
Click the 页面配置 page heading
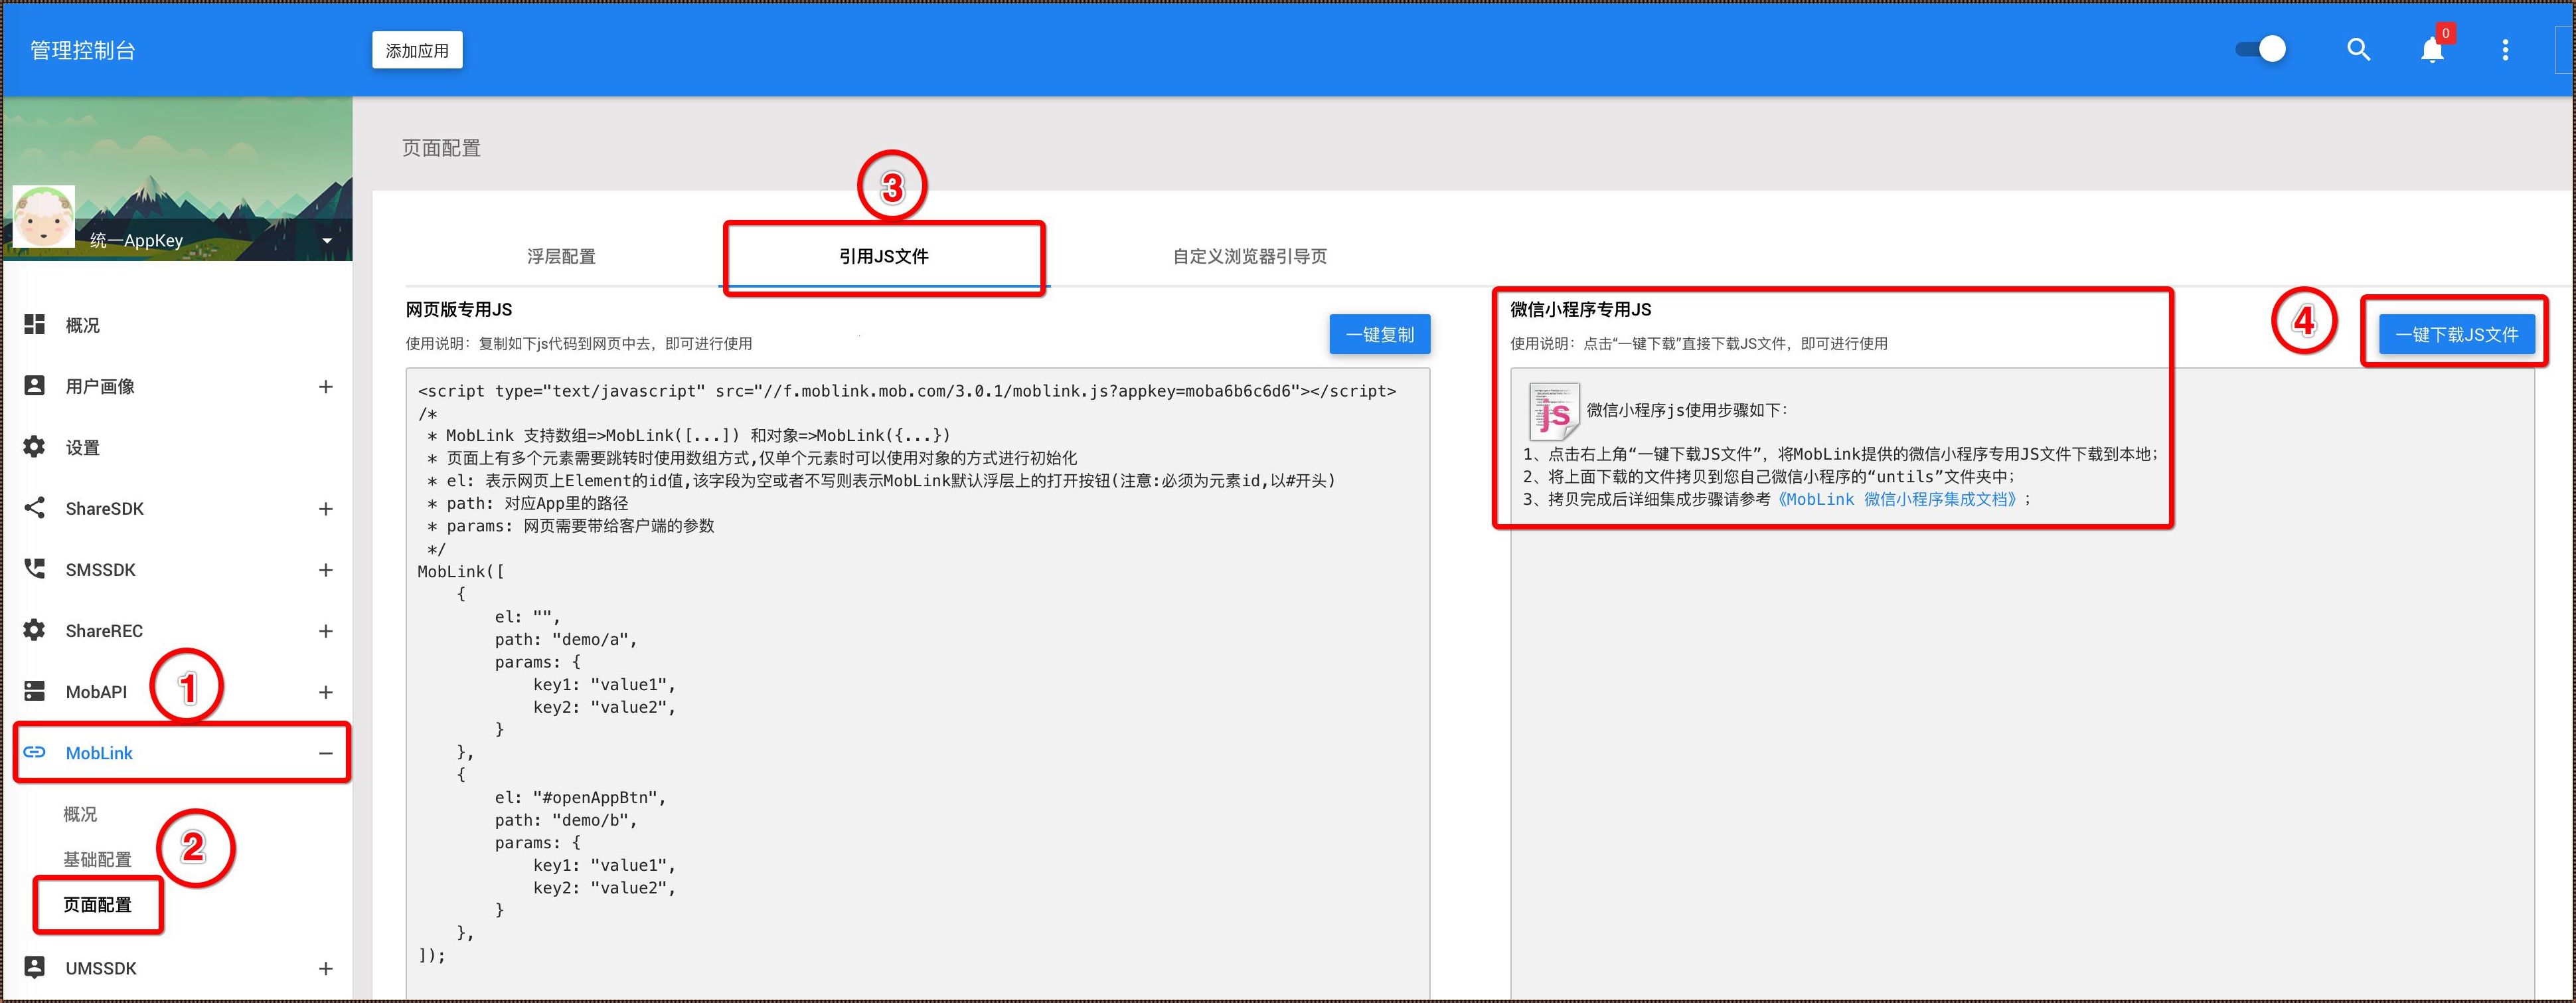click(x=441, y=148)
